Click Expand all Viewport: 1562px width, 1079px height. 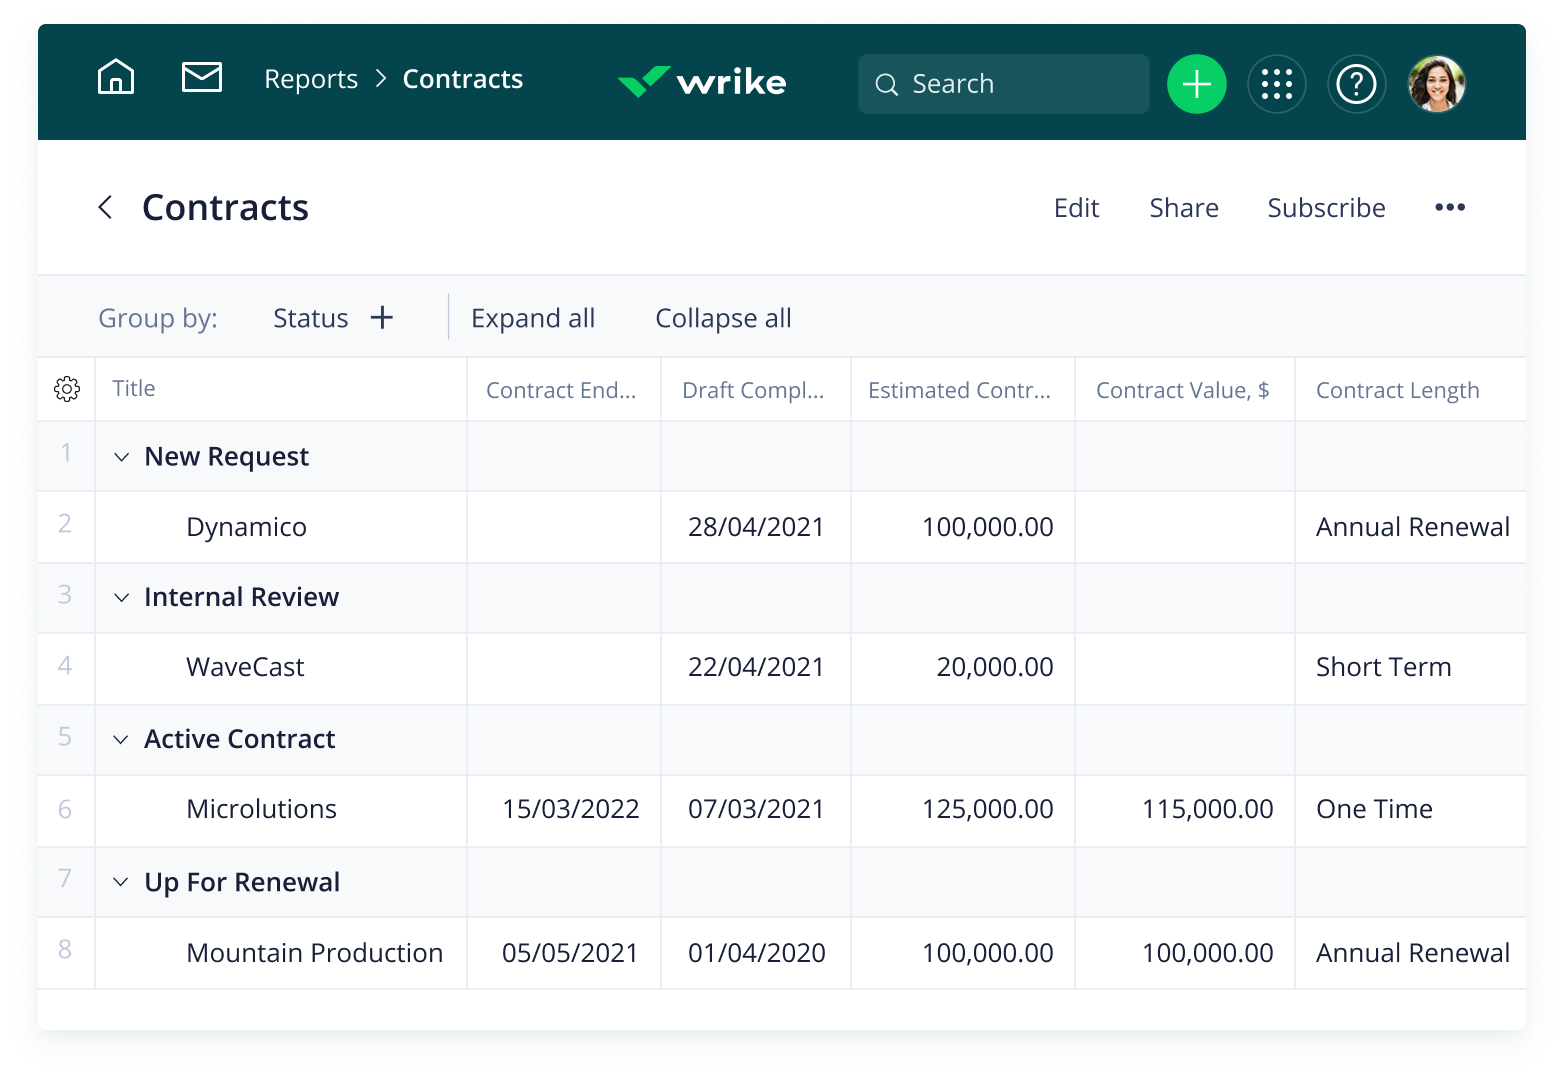pyautogui.click(x=533, y=318)
